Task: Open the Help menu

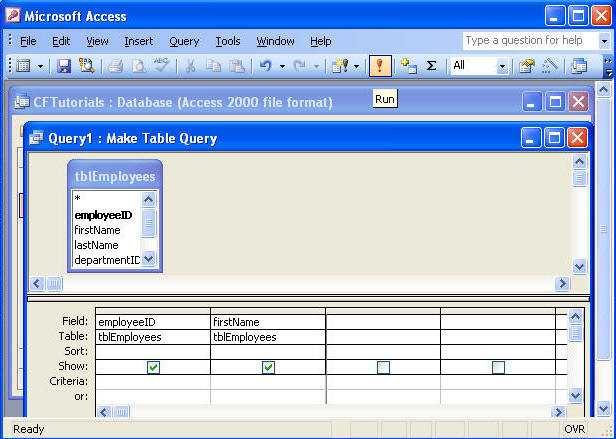Action: tap(321, 41)
